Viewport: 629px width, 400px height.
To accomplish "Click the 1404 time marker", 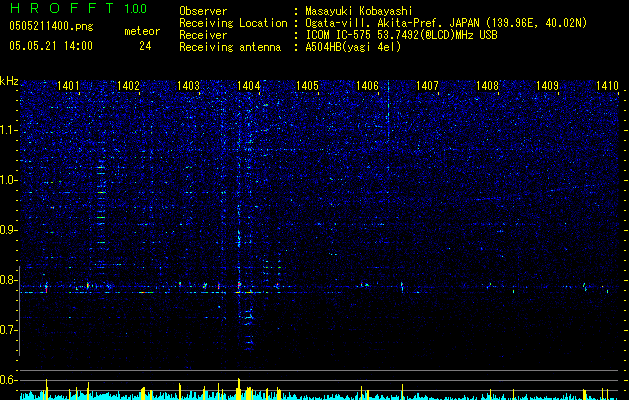I will point(248,85).
